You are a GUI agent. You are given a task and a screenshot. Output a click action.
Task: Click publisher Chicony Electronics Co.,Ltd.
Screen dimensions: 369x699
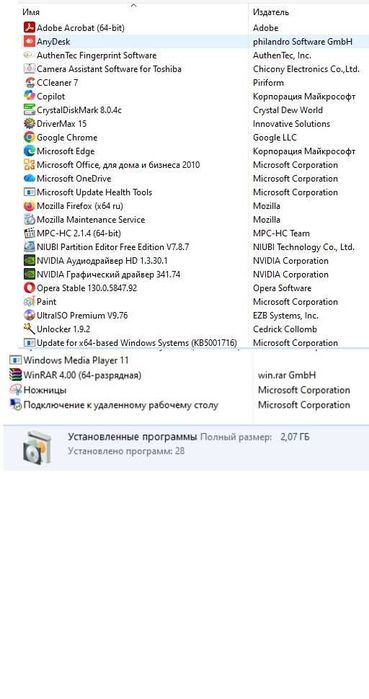[x=306, y=69]
